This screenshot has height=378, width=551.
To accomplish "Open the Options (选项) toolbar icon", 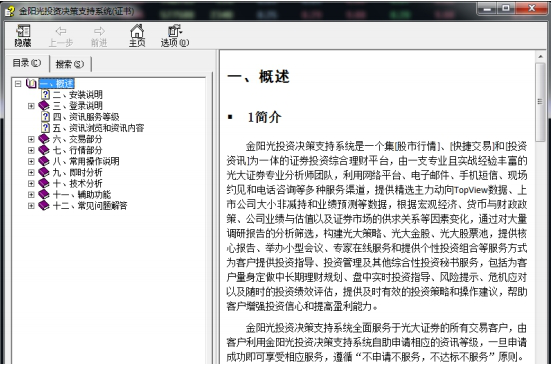I will tap(175, 31).
